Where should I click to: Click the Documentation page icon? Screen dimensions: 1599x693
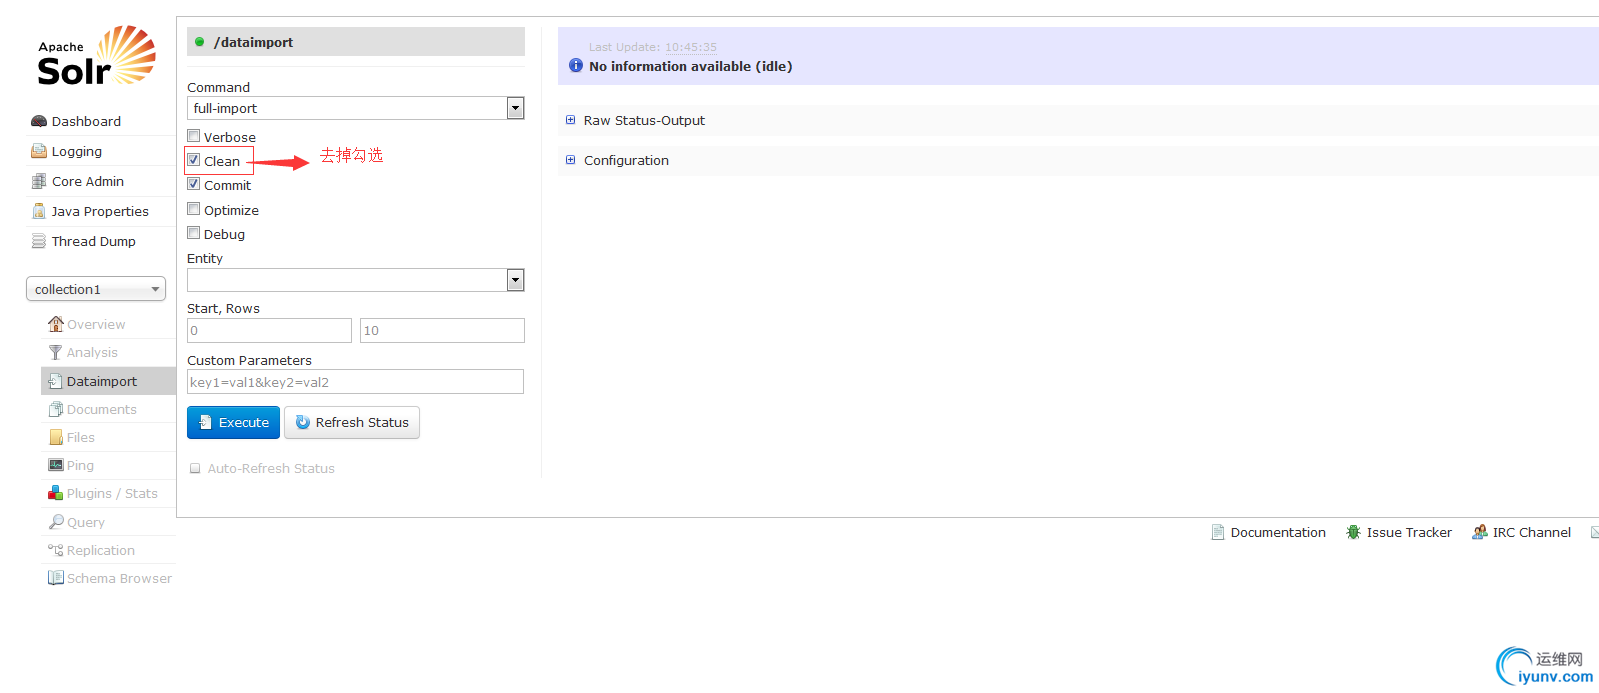[x=1218, y=532]
